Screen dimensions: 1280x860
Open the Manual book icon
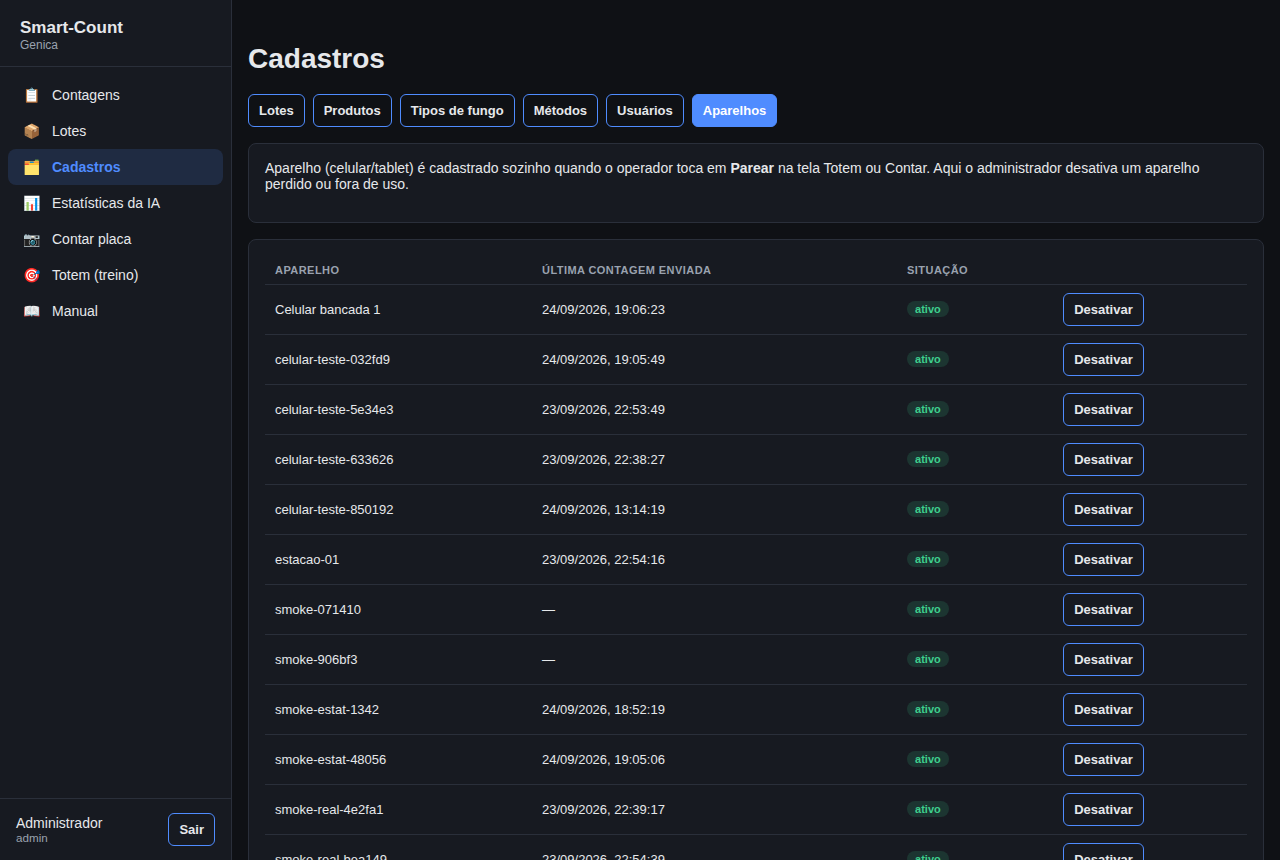pyautogui.click(x=32, y=311)
